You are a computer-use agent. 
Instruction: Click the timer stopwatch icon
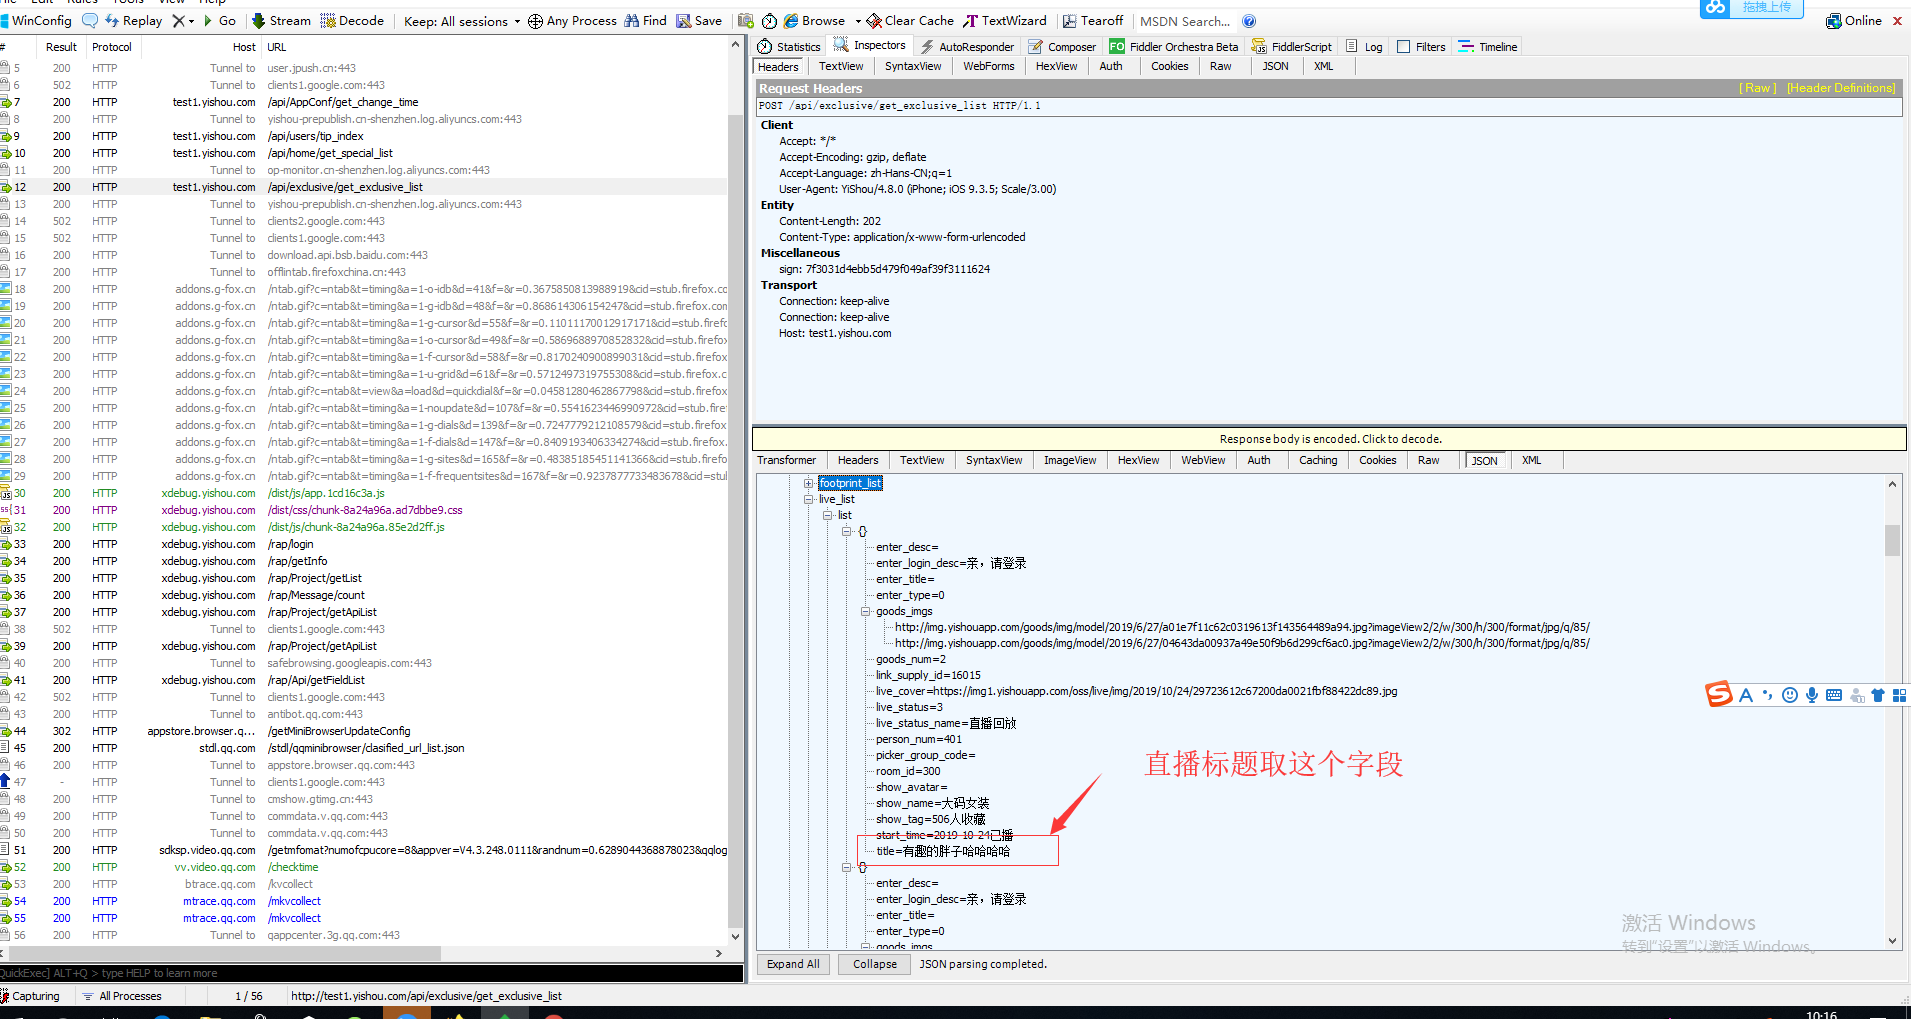769,21
